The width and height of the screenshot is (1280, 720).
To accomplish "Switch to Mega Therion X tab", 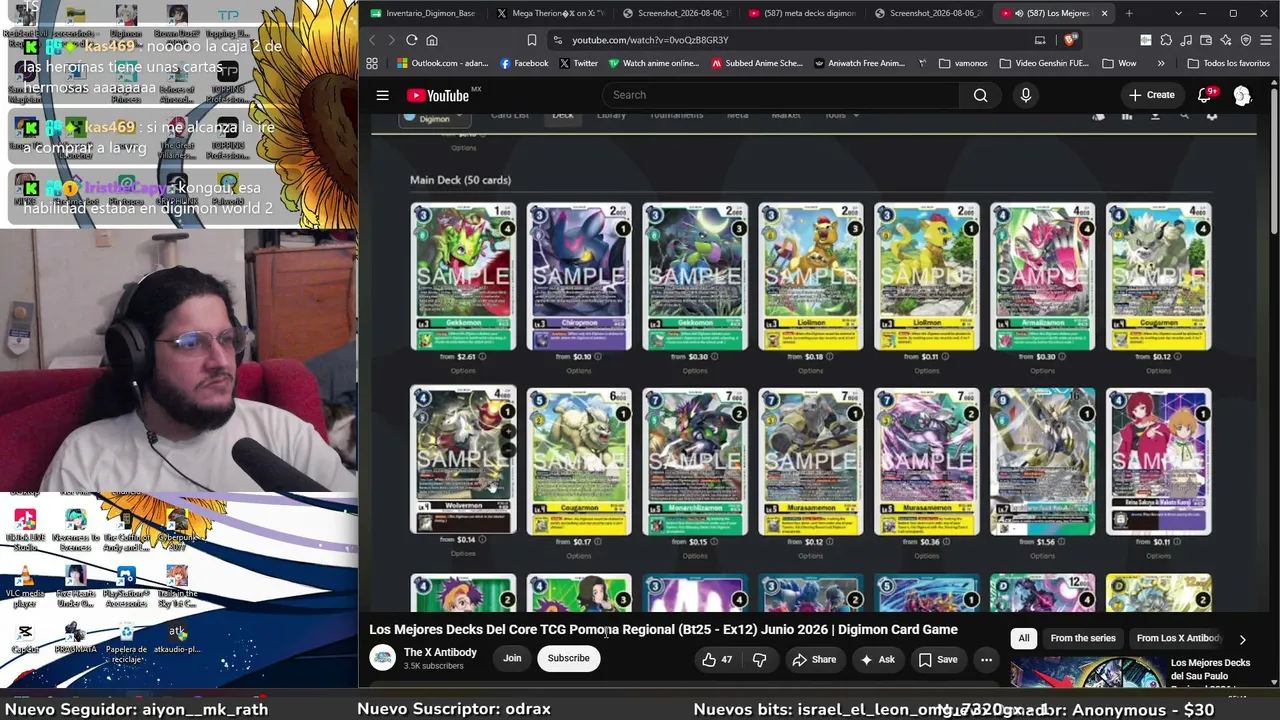I will click(551, 13).
